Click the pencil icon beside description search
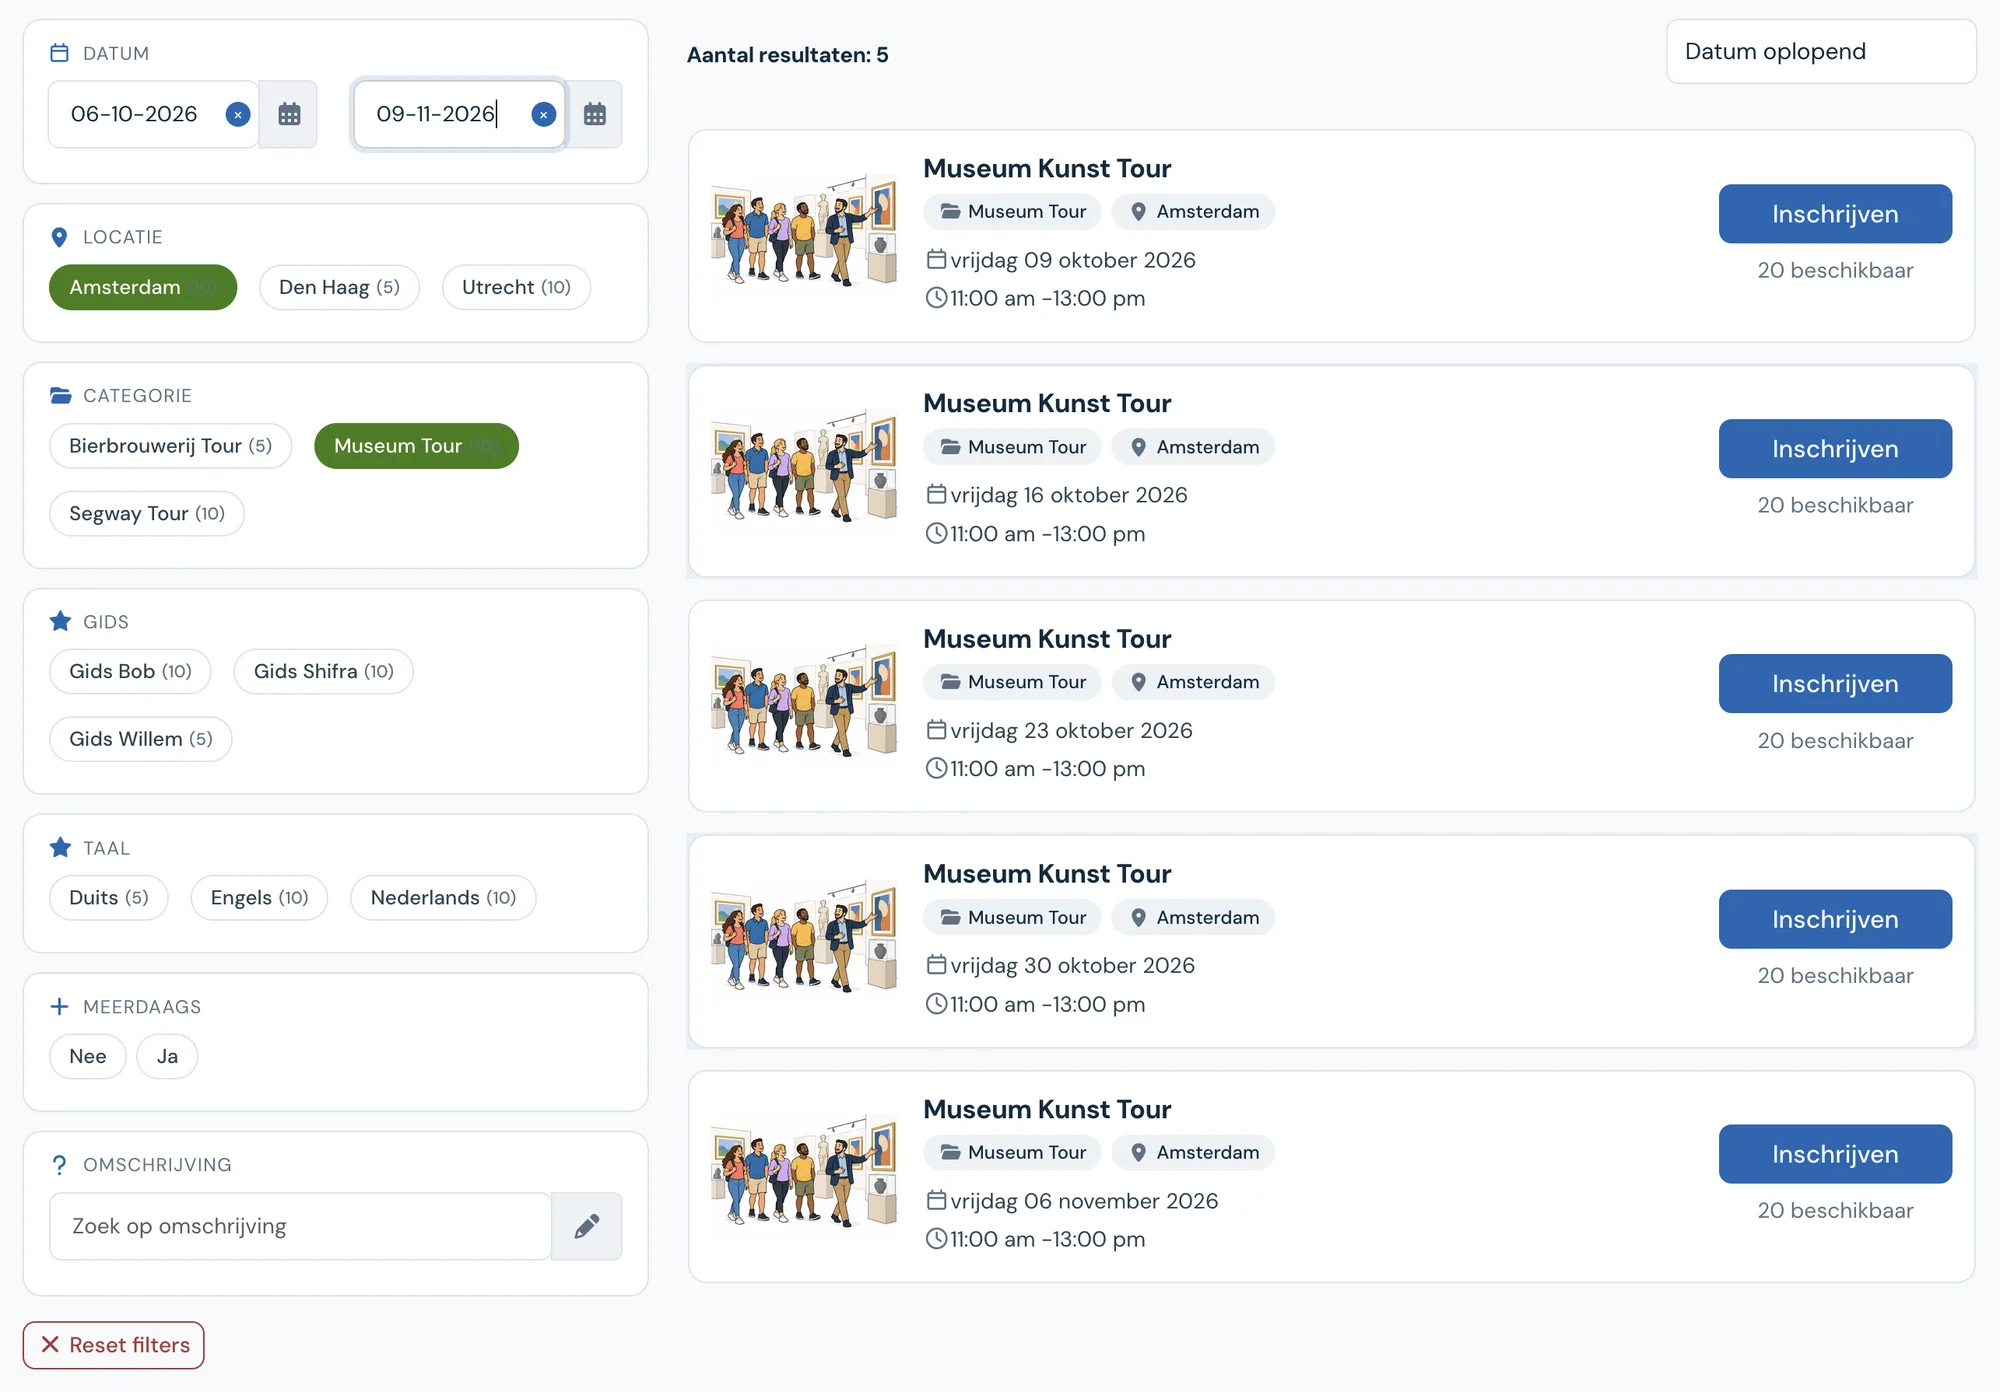This screenshot has width=2000, height=1392. coord(587,1226)
